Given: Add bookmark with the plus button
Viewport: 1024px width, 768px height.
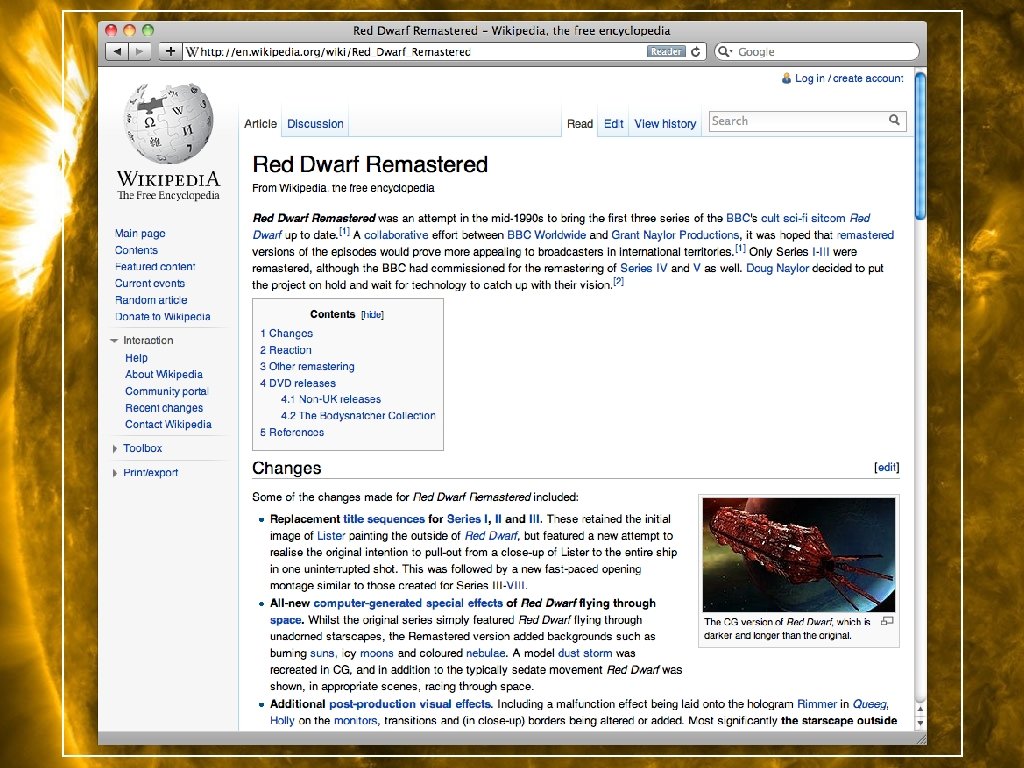Looking at the screenshot, I should pos(170,52).
